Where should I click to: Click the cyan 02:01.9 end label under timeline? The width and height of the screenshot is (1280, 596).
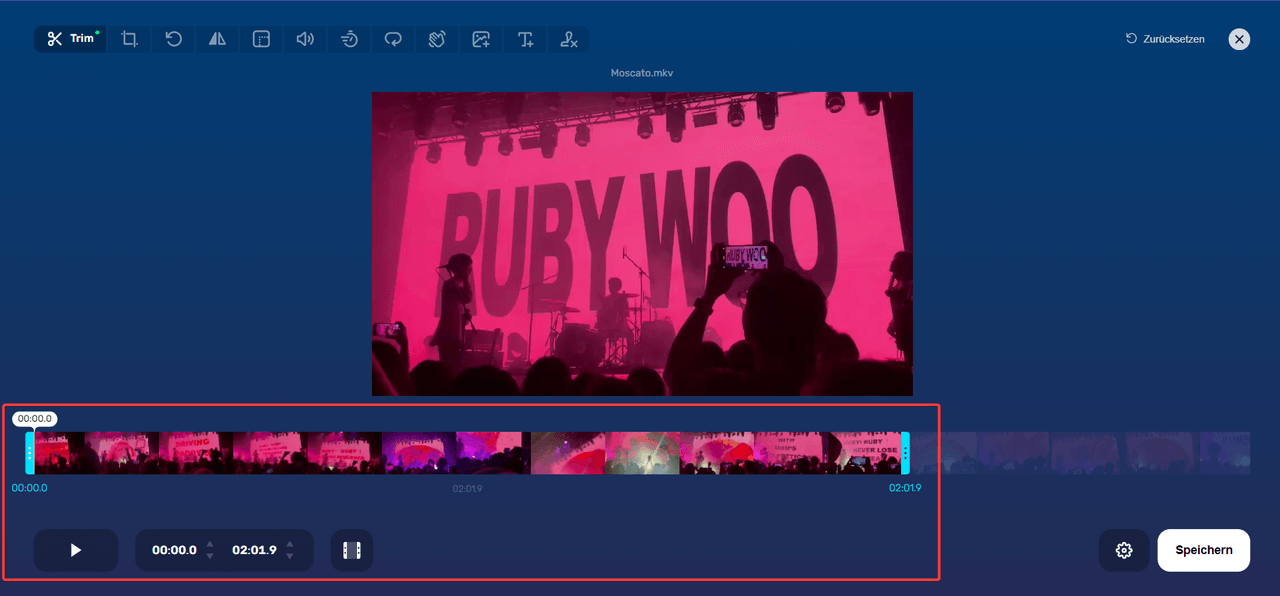pyautogui.click(x=905, y=488)
